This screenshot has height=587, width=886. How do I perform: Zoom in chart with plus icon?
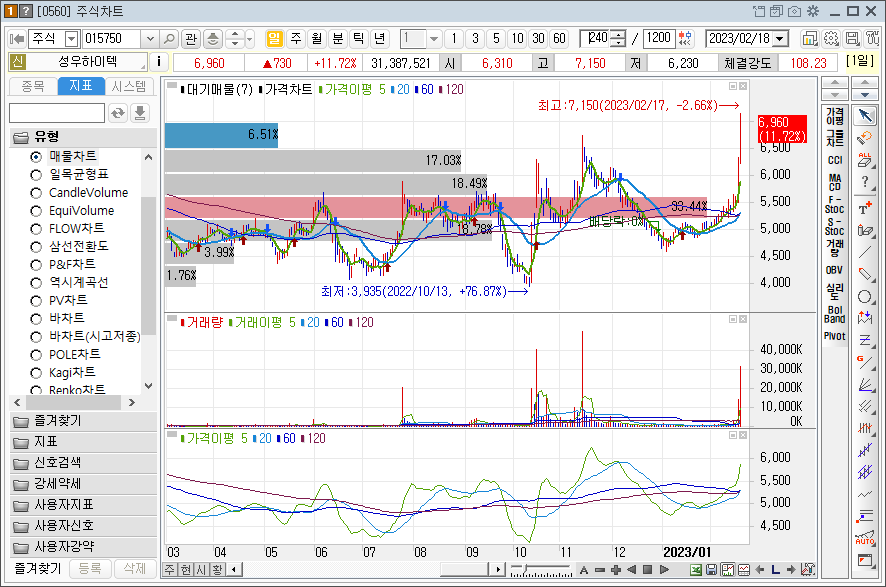[x=616, y=569]
